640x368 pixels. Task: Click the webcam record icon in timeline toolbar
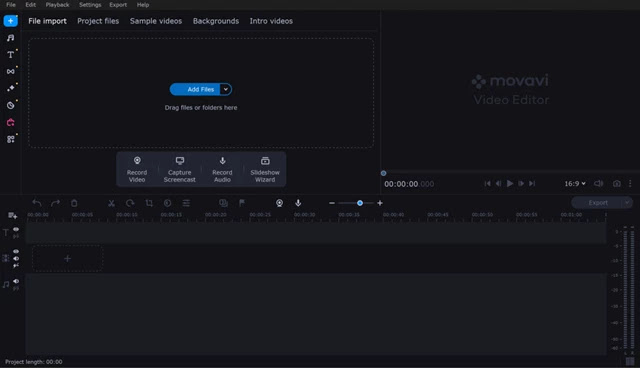(x=279, y=203)
